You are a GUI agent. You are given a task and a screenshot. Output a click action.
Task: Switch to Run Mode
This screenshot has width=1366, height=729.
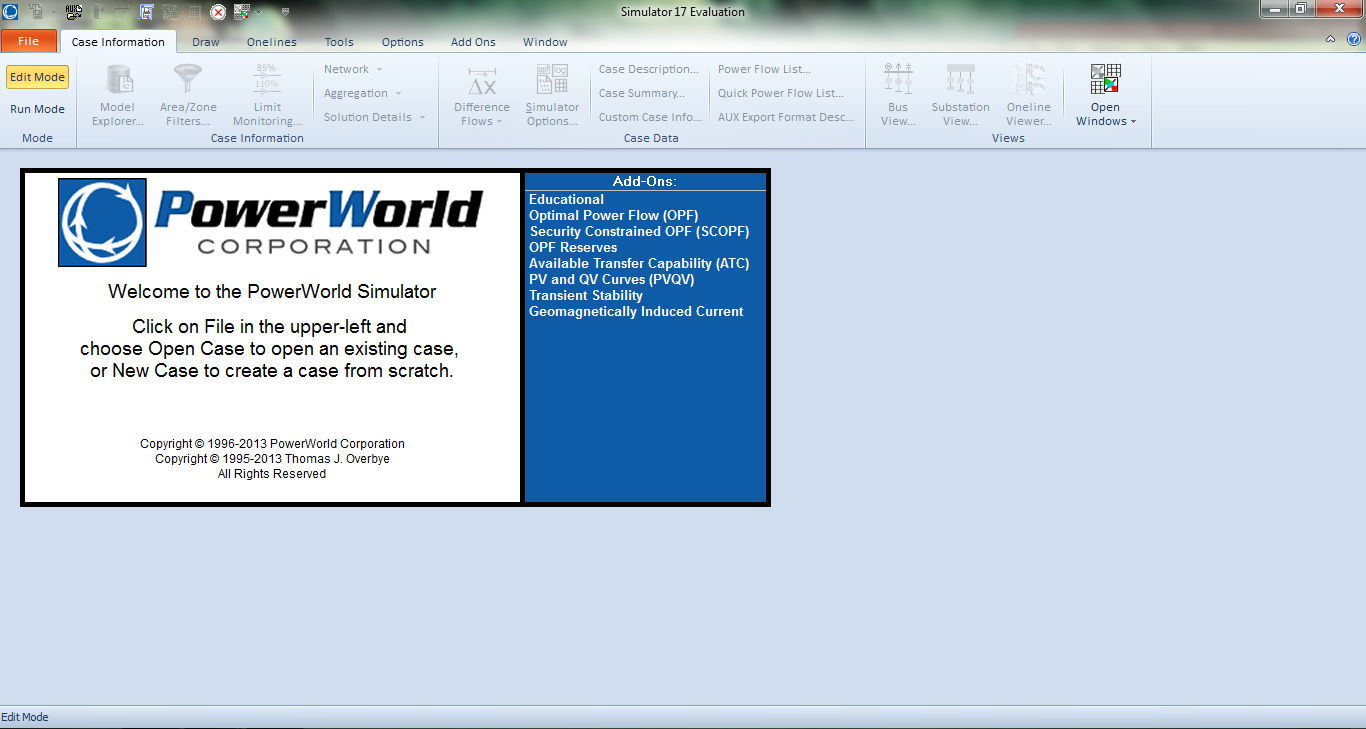coord(37,109)
